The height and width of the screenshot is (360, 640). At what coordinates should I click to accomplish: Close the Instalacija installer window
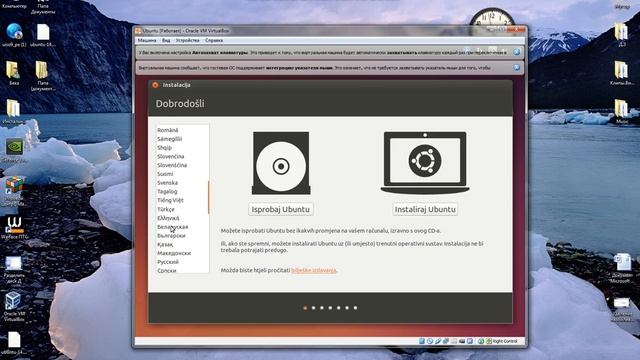[155, 85]
